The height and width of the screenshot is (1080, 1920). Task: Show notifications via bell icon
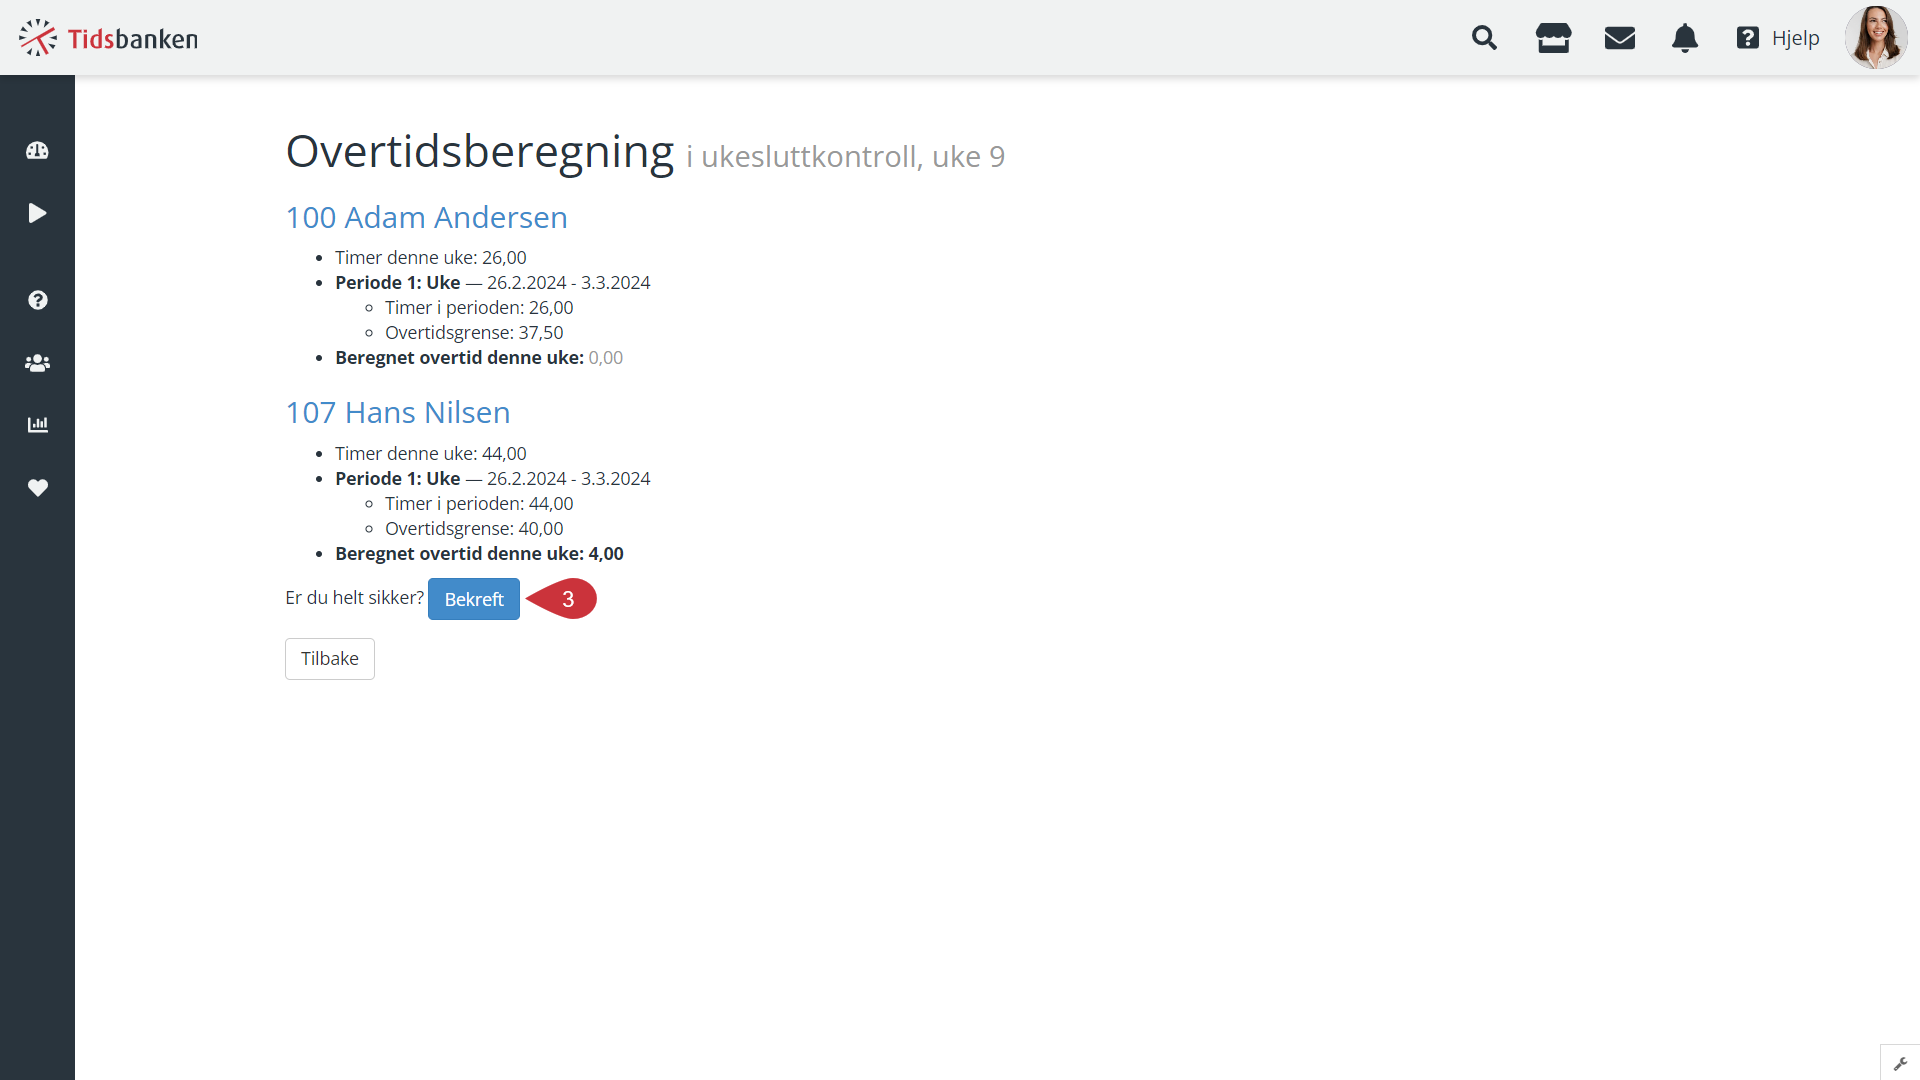pos(1685,38)
